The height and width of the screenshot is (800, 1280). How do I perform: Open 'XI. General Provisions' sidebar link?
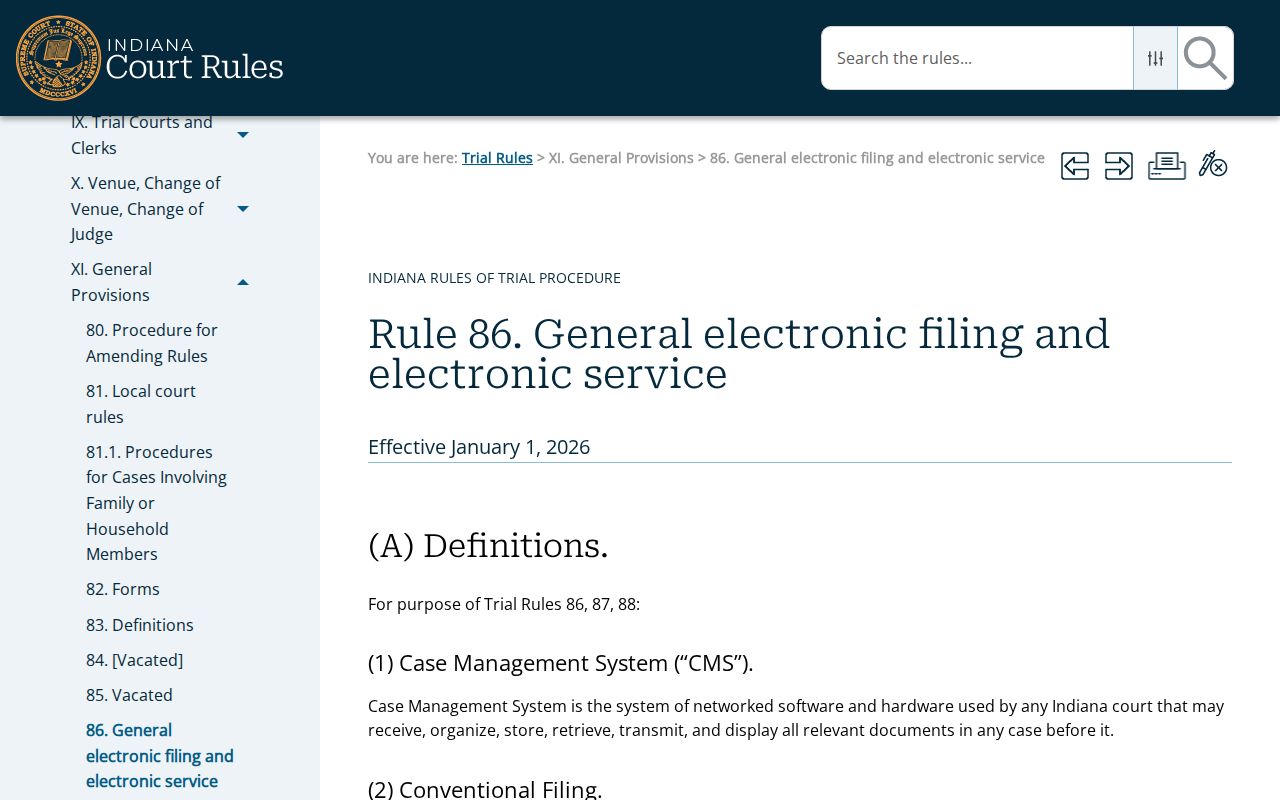coord(111,282)
